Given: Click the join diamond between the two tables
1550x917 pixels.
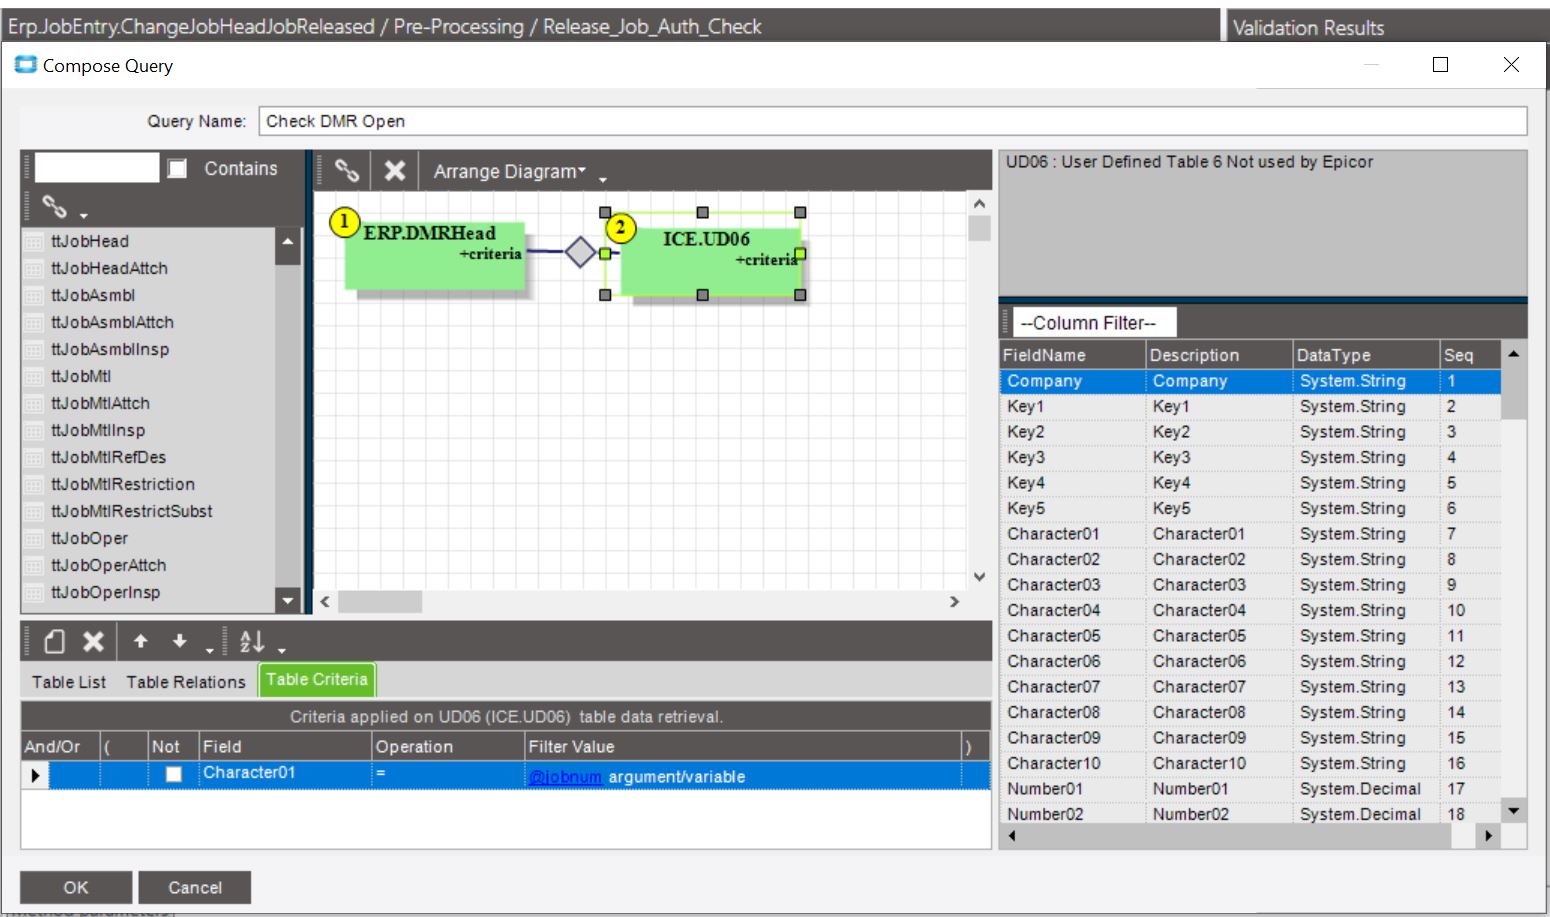Looking at the screenshot, I should click(580, 251).
